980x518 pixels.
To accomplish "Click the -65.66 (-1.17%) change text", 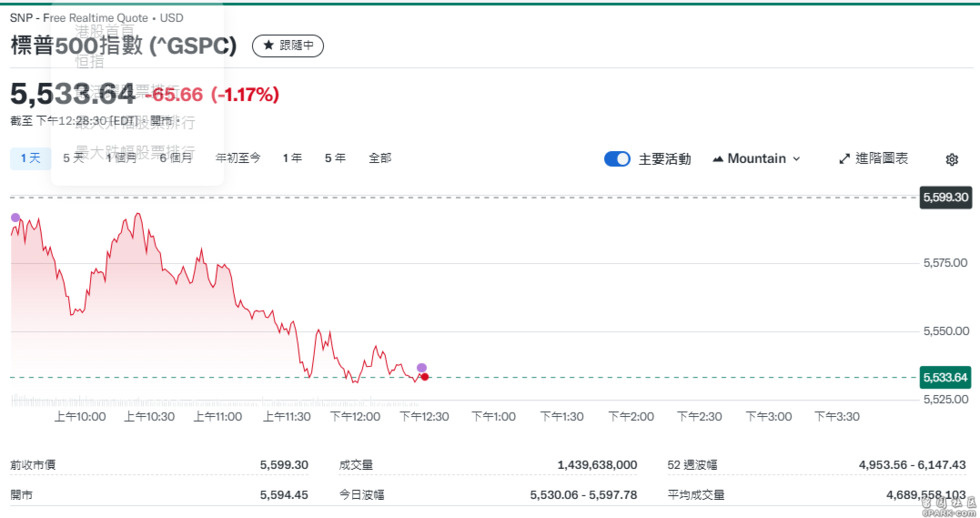I will tap(212, 94).
